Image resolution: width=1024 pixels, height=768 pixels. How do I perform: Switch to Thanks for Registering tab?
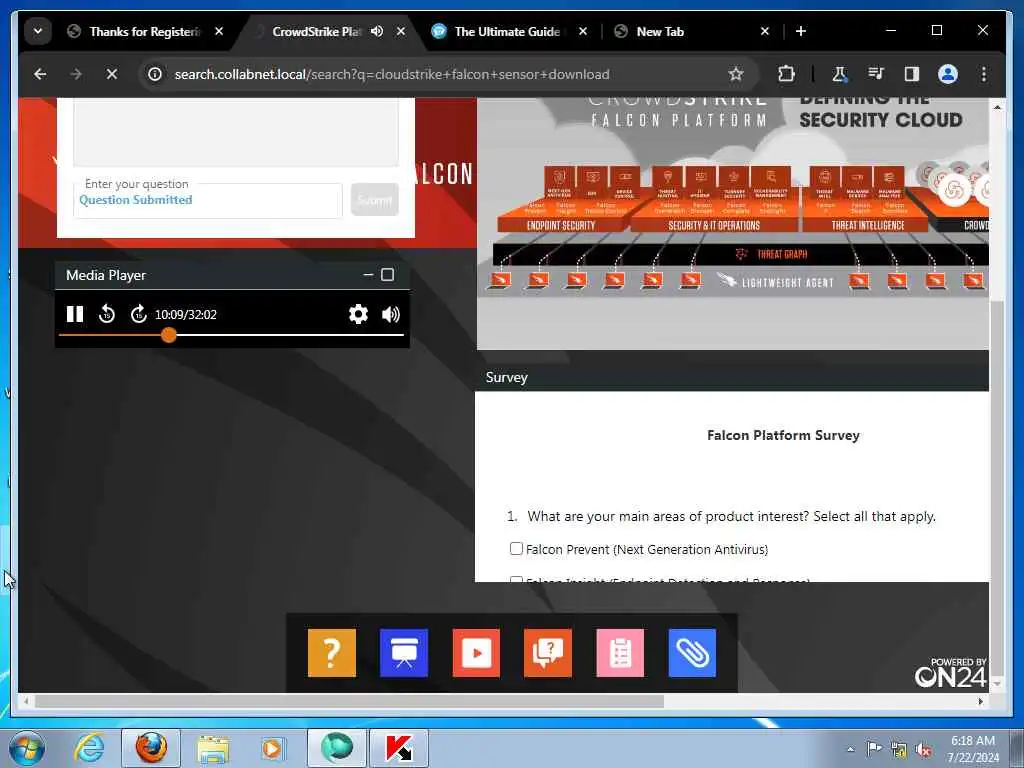coord(145,31)
